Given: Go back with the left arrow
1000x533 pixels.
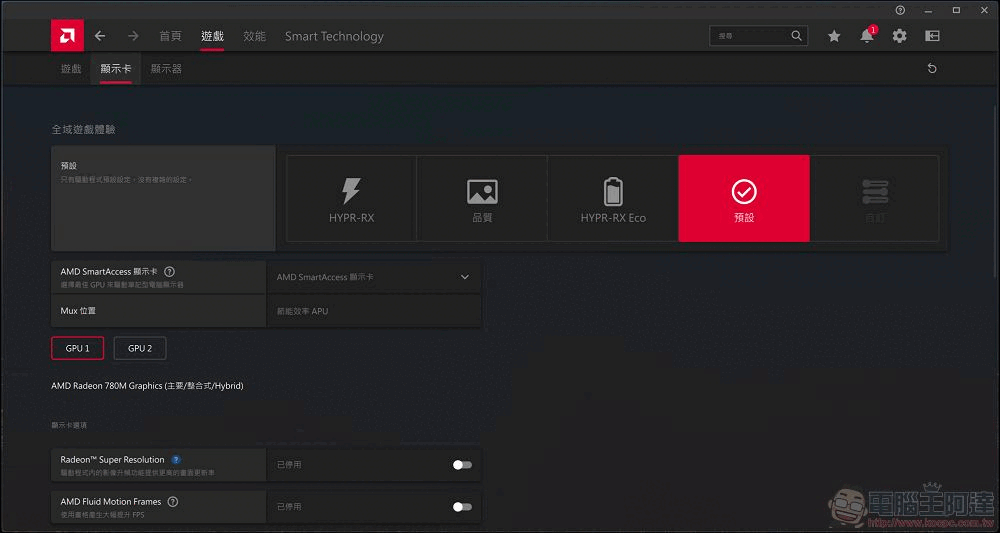Looking at the screenshot, I should coord(99,36).
